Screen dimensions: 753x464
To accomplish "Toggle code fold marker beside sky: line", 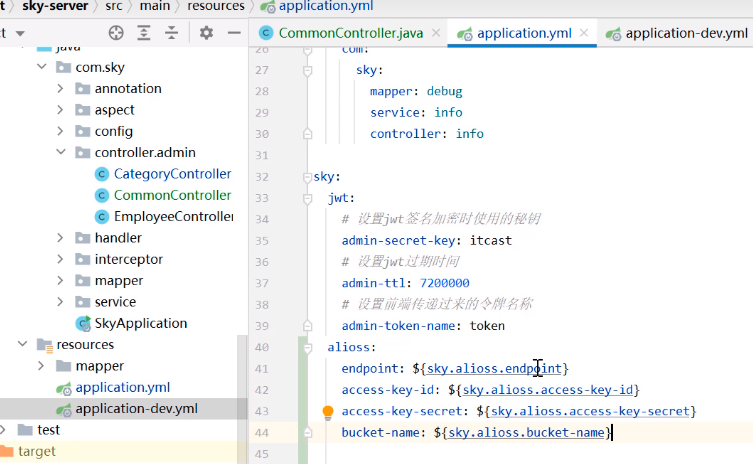I will pos(307,177).
